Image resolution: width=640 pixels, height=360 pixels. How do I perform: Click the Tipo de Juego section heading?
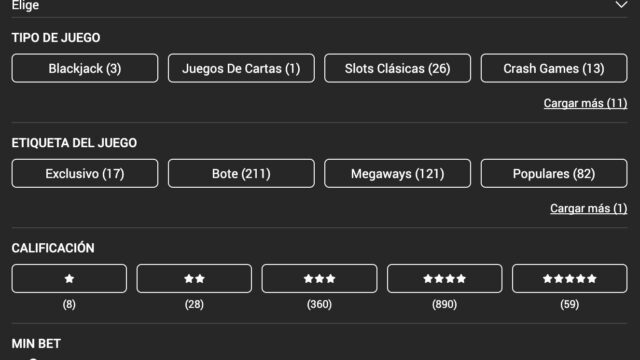click(x=56, y=38)
